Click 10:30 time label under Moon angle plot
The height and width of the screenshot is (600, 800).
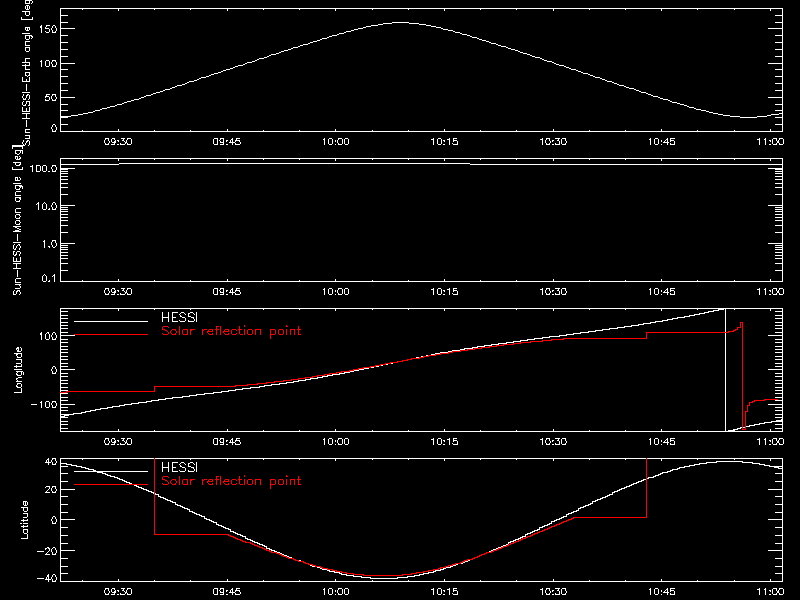pyautogui.click(x=553, y=291)
